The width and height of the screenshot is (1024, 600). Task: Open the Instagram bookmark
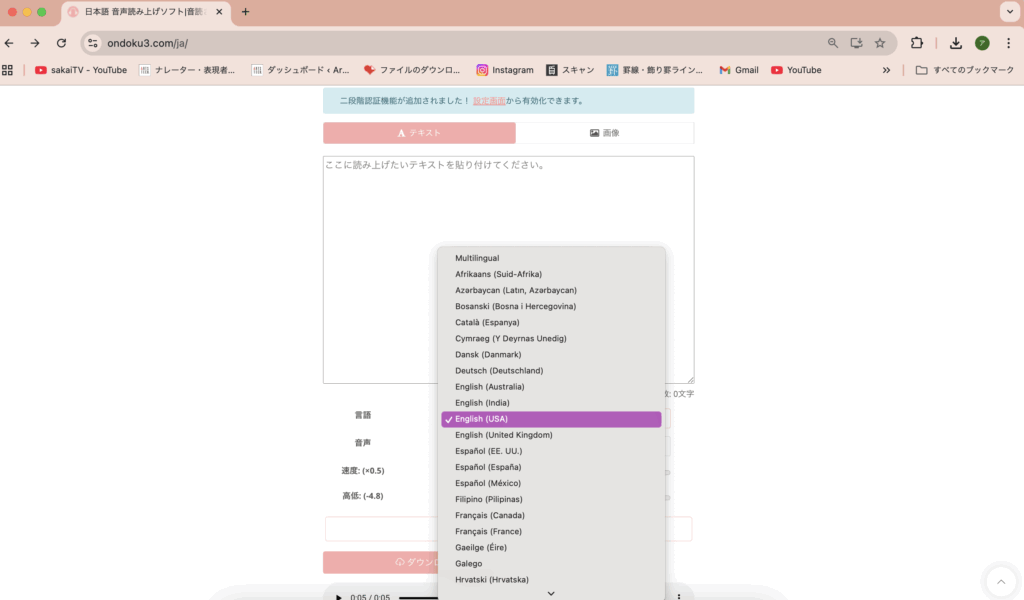504,70
